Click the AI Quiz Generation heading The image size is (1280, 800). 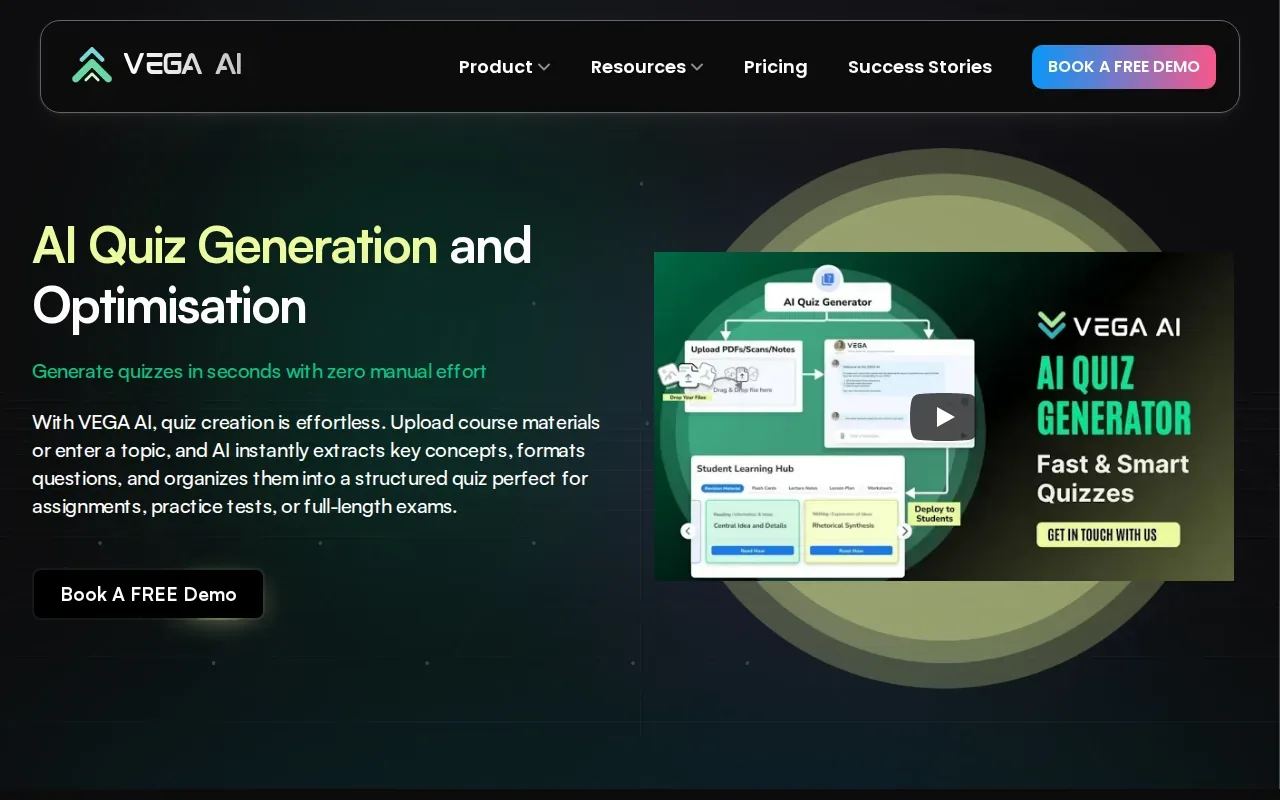[x=235, y=245]
